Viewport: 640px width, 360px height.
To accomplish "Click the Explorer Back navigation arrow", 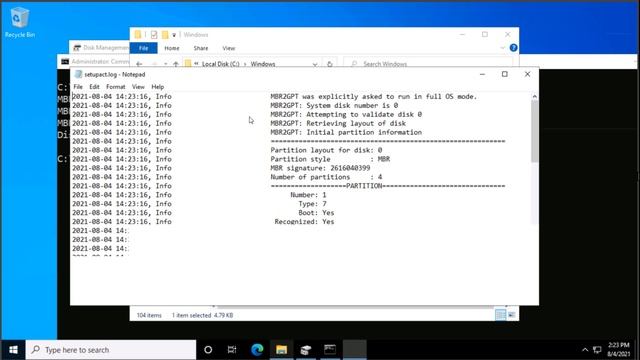I will click(139, 64).
